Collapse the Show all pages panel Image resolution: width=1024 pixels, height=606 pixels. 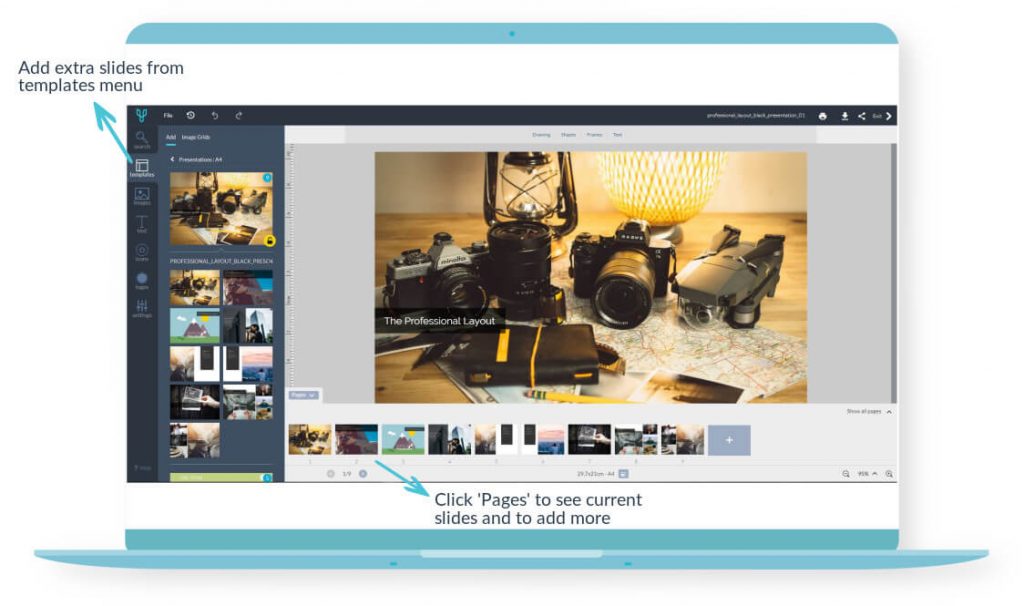[888, 411]
